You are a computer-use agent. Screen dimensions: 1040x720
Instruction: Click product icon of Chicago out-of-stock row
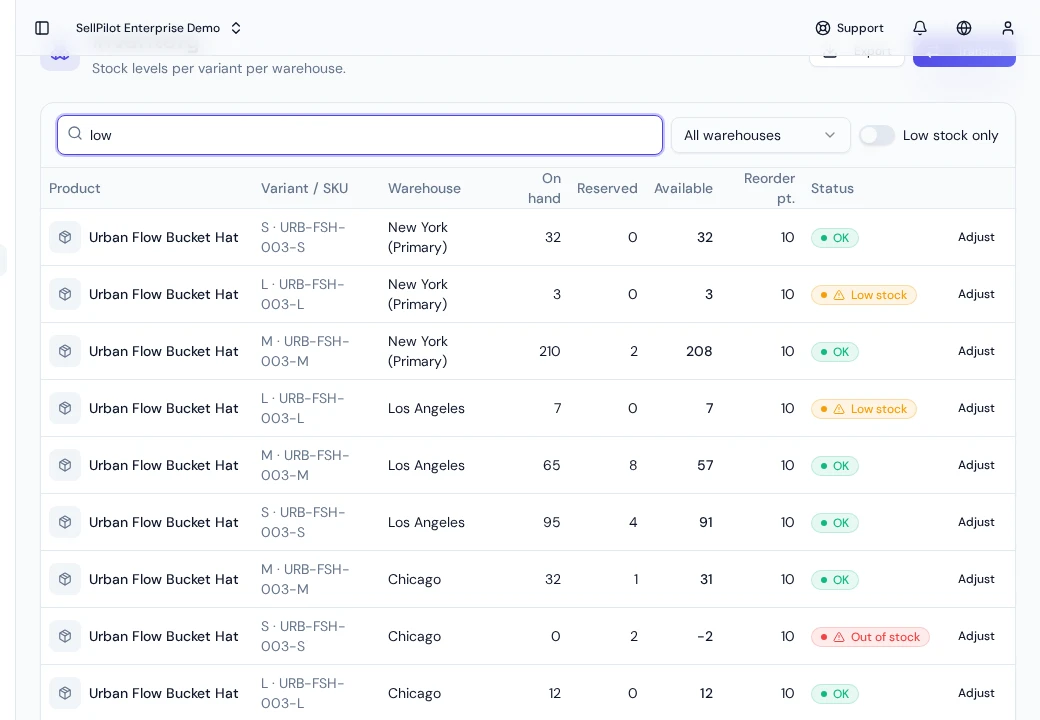pyautogui.click(x=65, y=636)
